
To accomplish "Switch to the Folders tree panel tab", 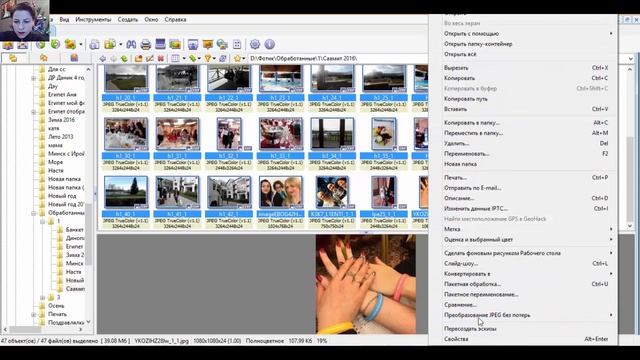I will (x=13, y=58).
